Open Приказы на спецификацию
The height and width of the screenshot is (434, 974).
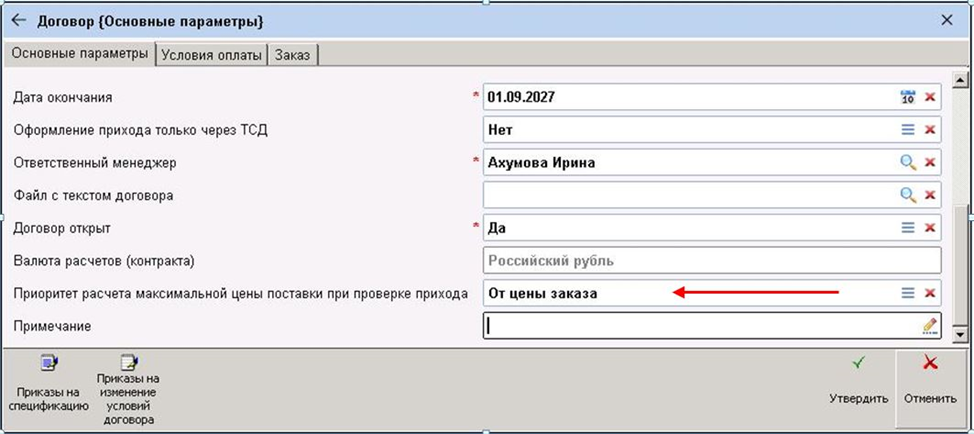click(47, 384)
